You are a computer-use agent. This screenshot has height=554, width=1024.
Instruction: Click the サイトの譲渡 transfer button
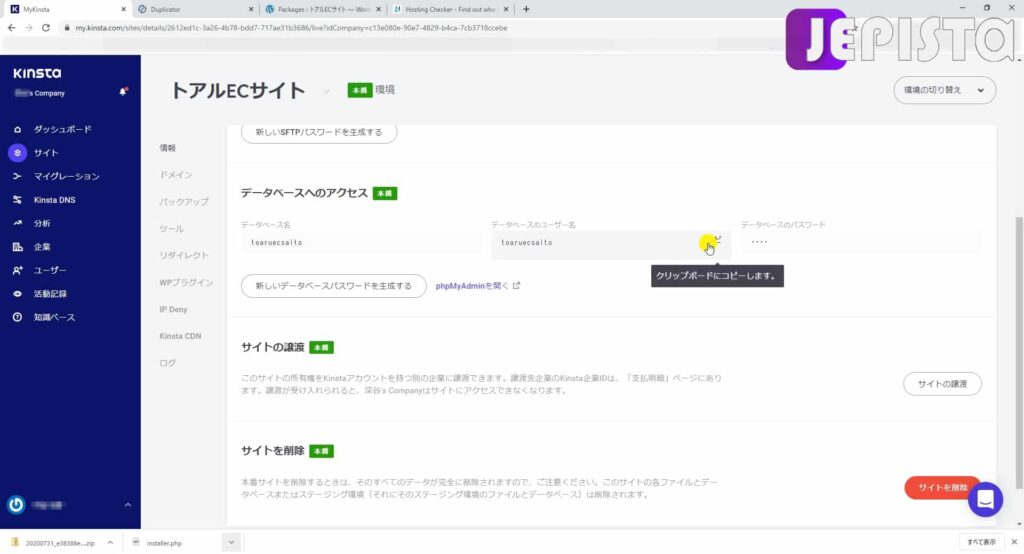tap(942, 384)
